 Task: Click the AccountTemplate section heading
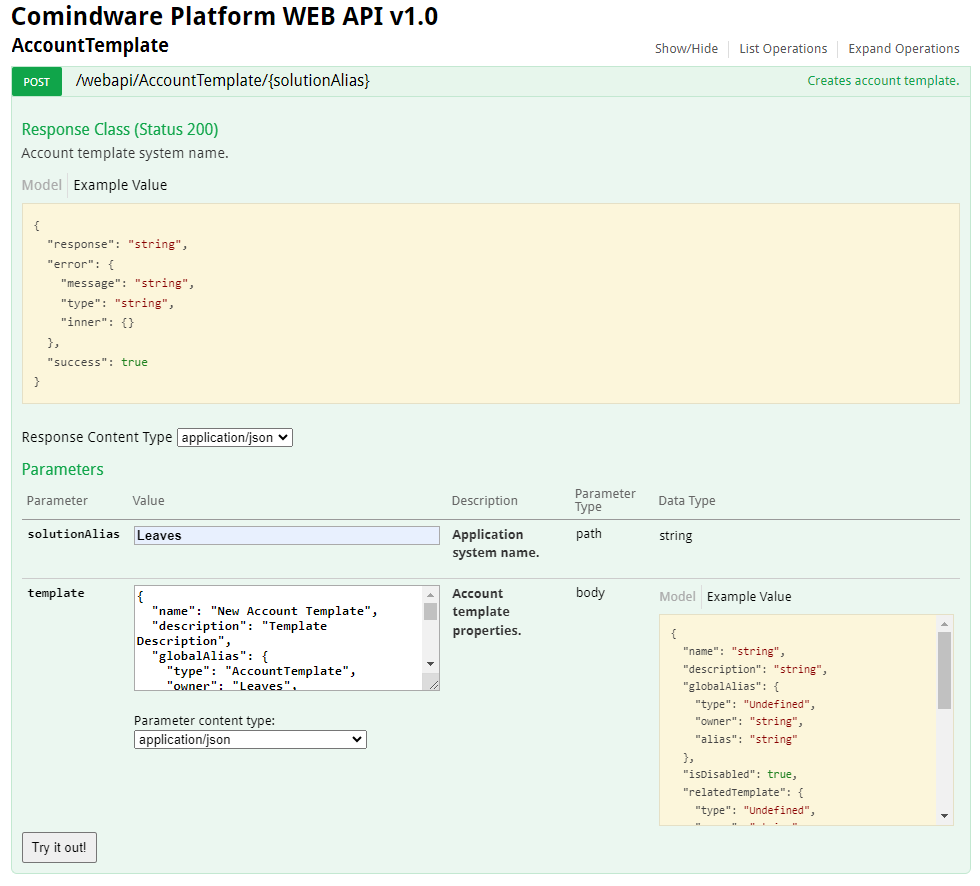[x=90, y=46]
